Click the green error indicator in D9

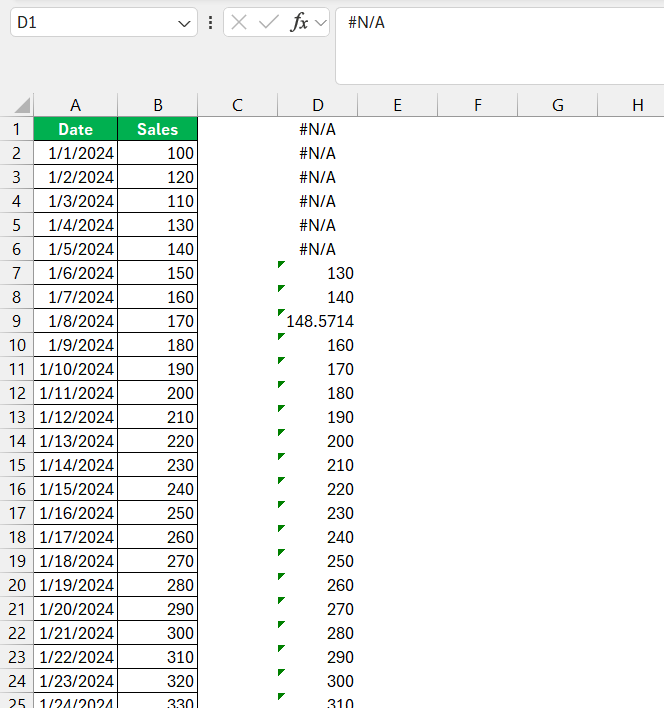tap(281, 312)
